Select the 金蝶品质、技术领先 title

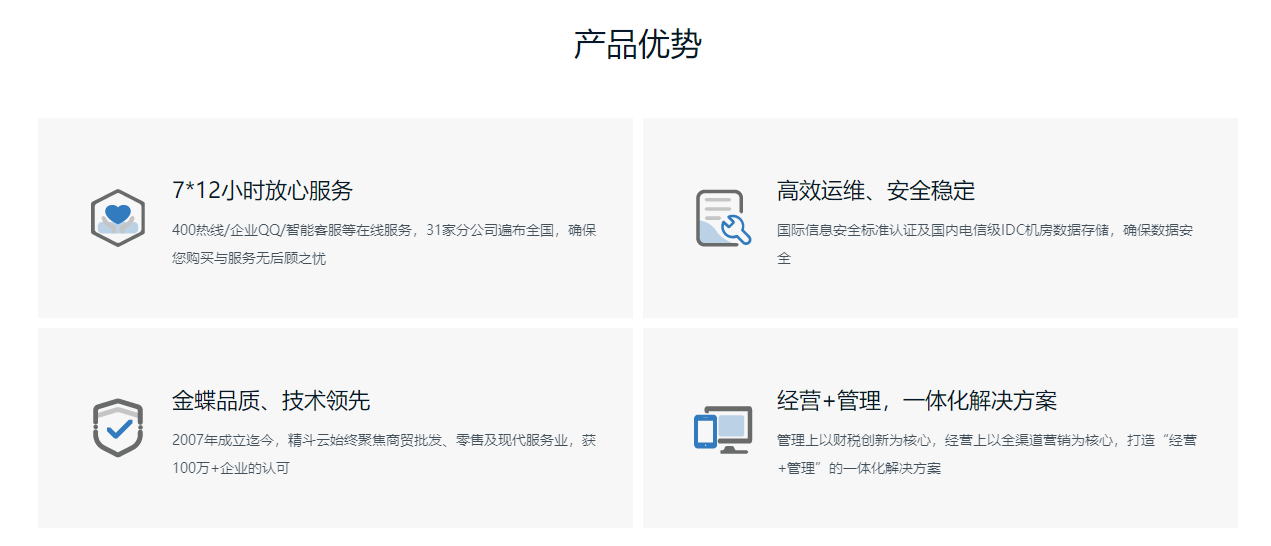click(x=271, y=401)
